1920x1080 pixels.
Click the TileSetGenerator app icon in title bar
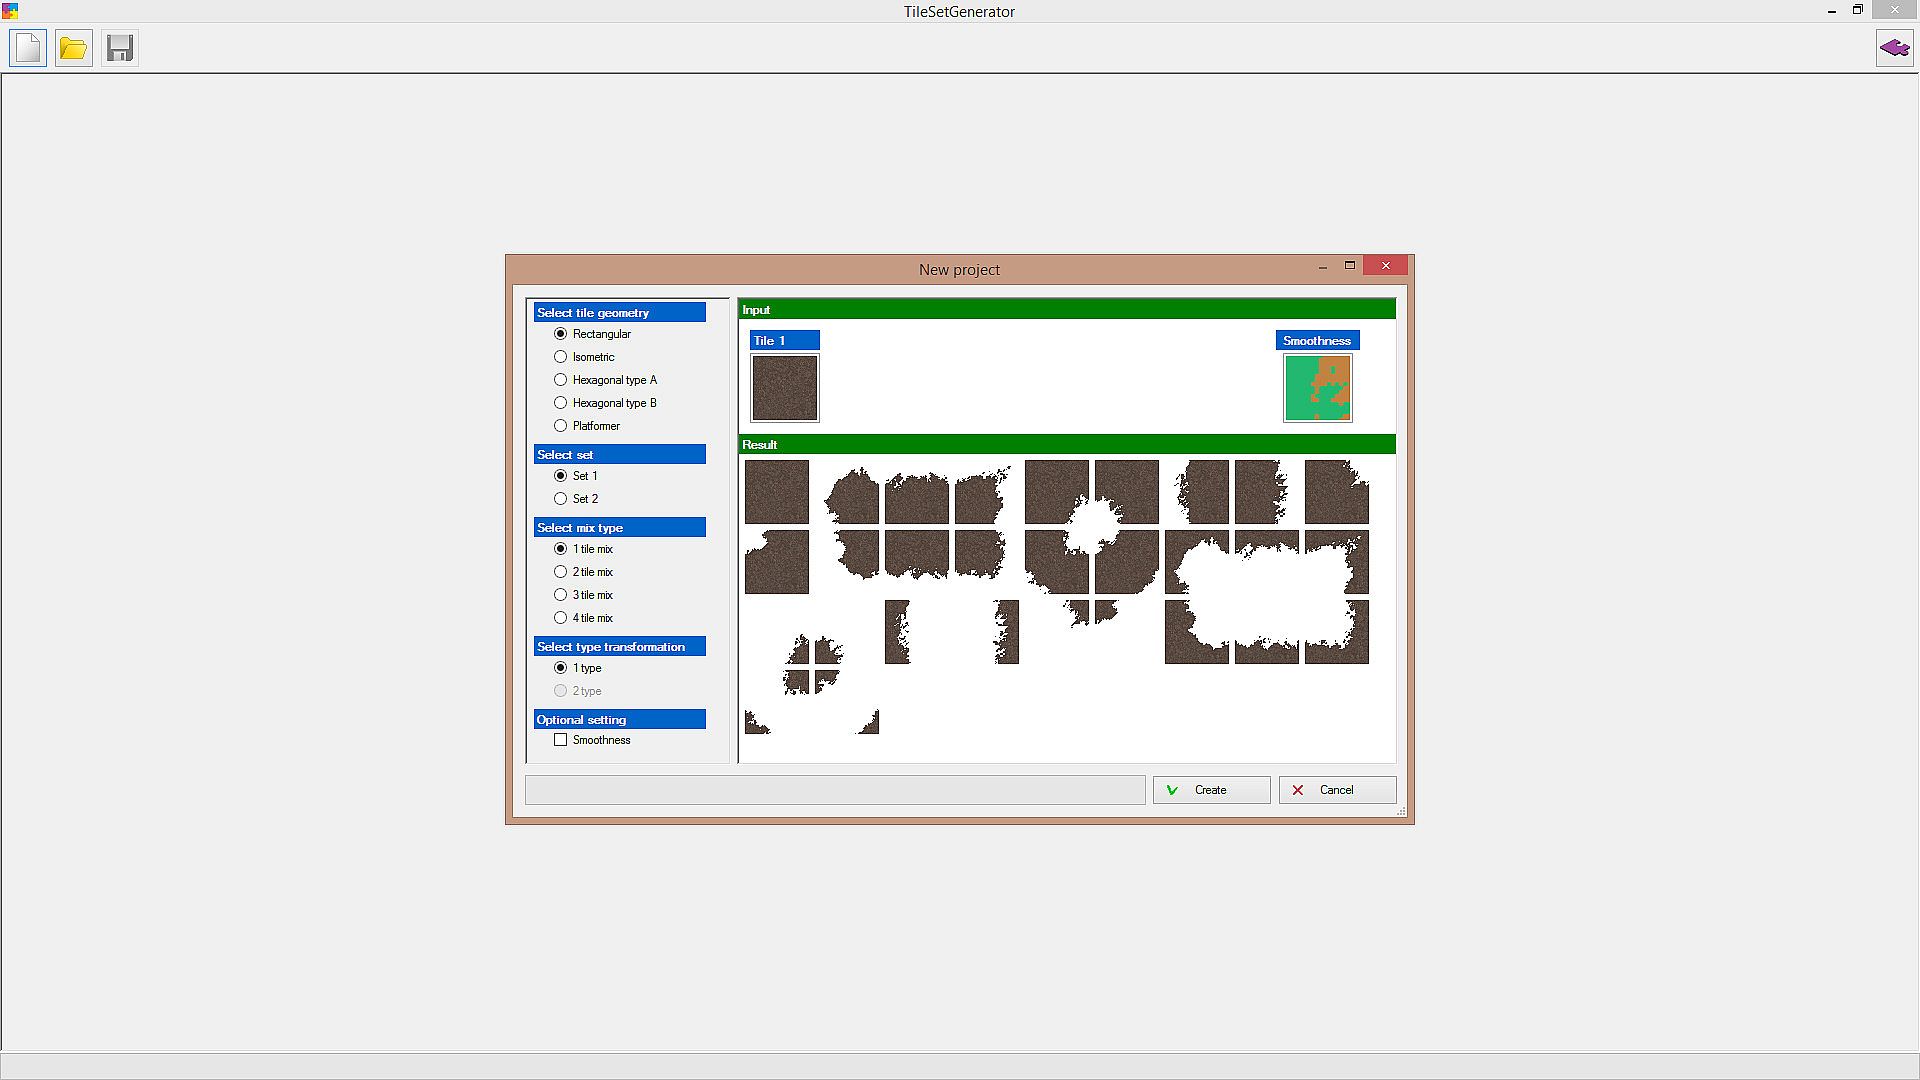click(x=10, y=11)
